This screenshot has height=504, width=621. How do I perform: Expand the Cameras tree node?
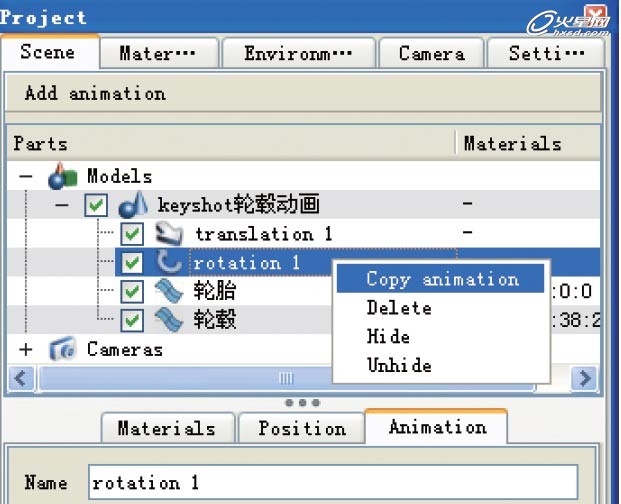click(x=26, y=349)
